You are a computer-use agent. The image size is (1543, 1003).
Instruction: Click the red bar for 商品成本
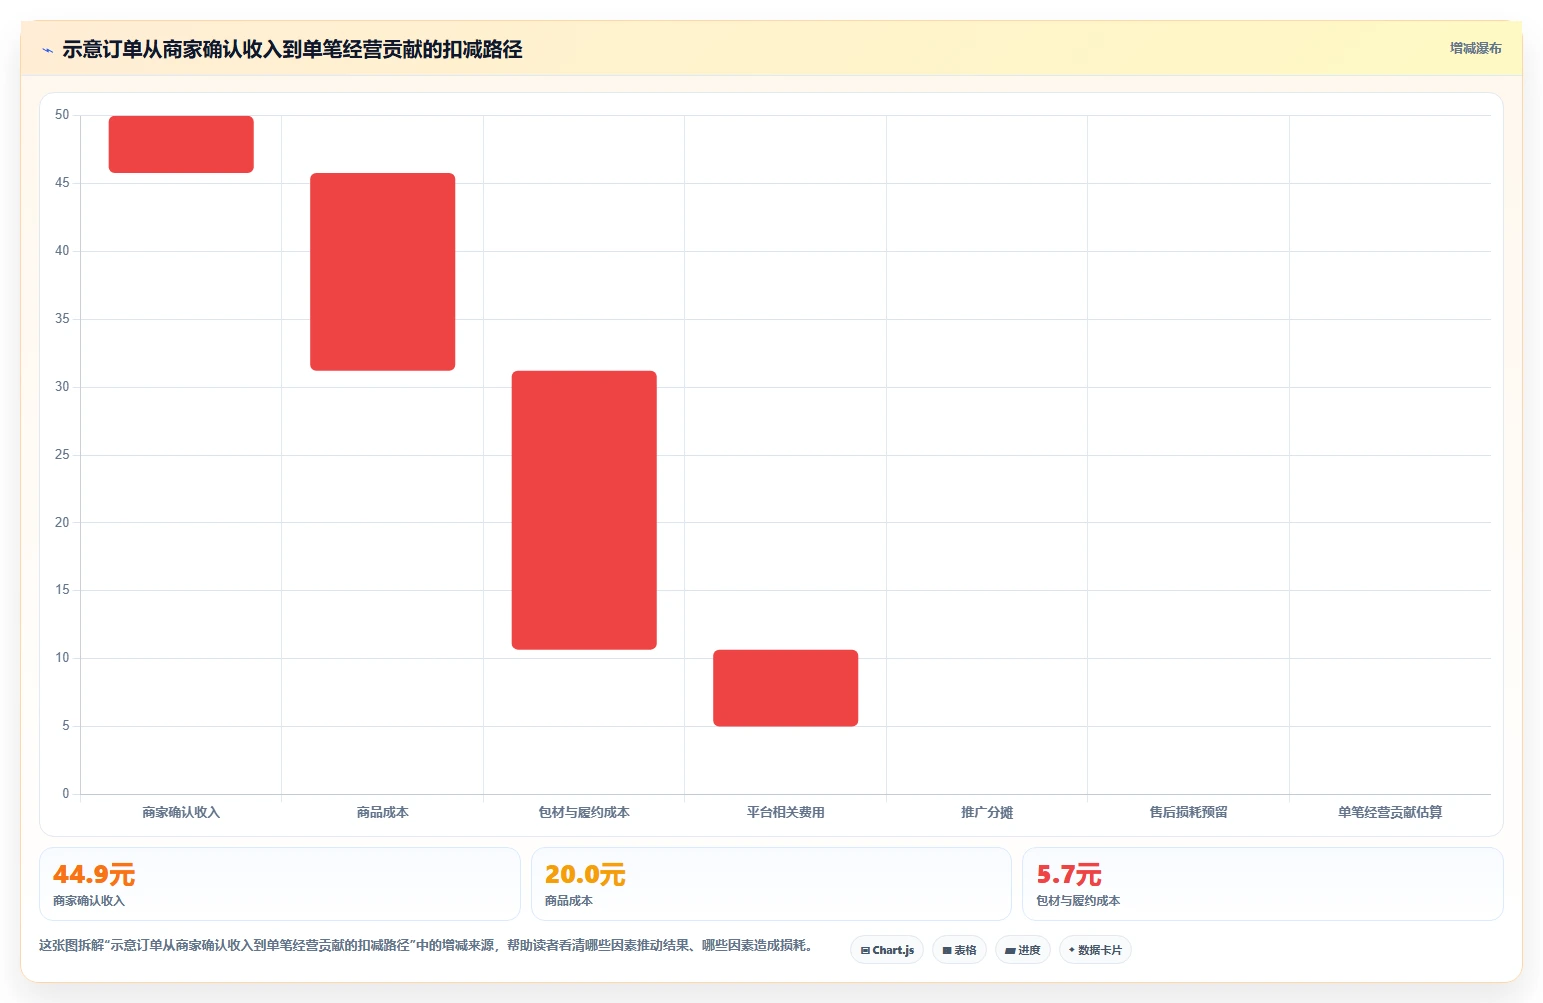[382, 272]
